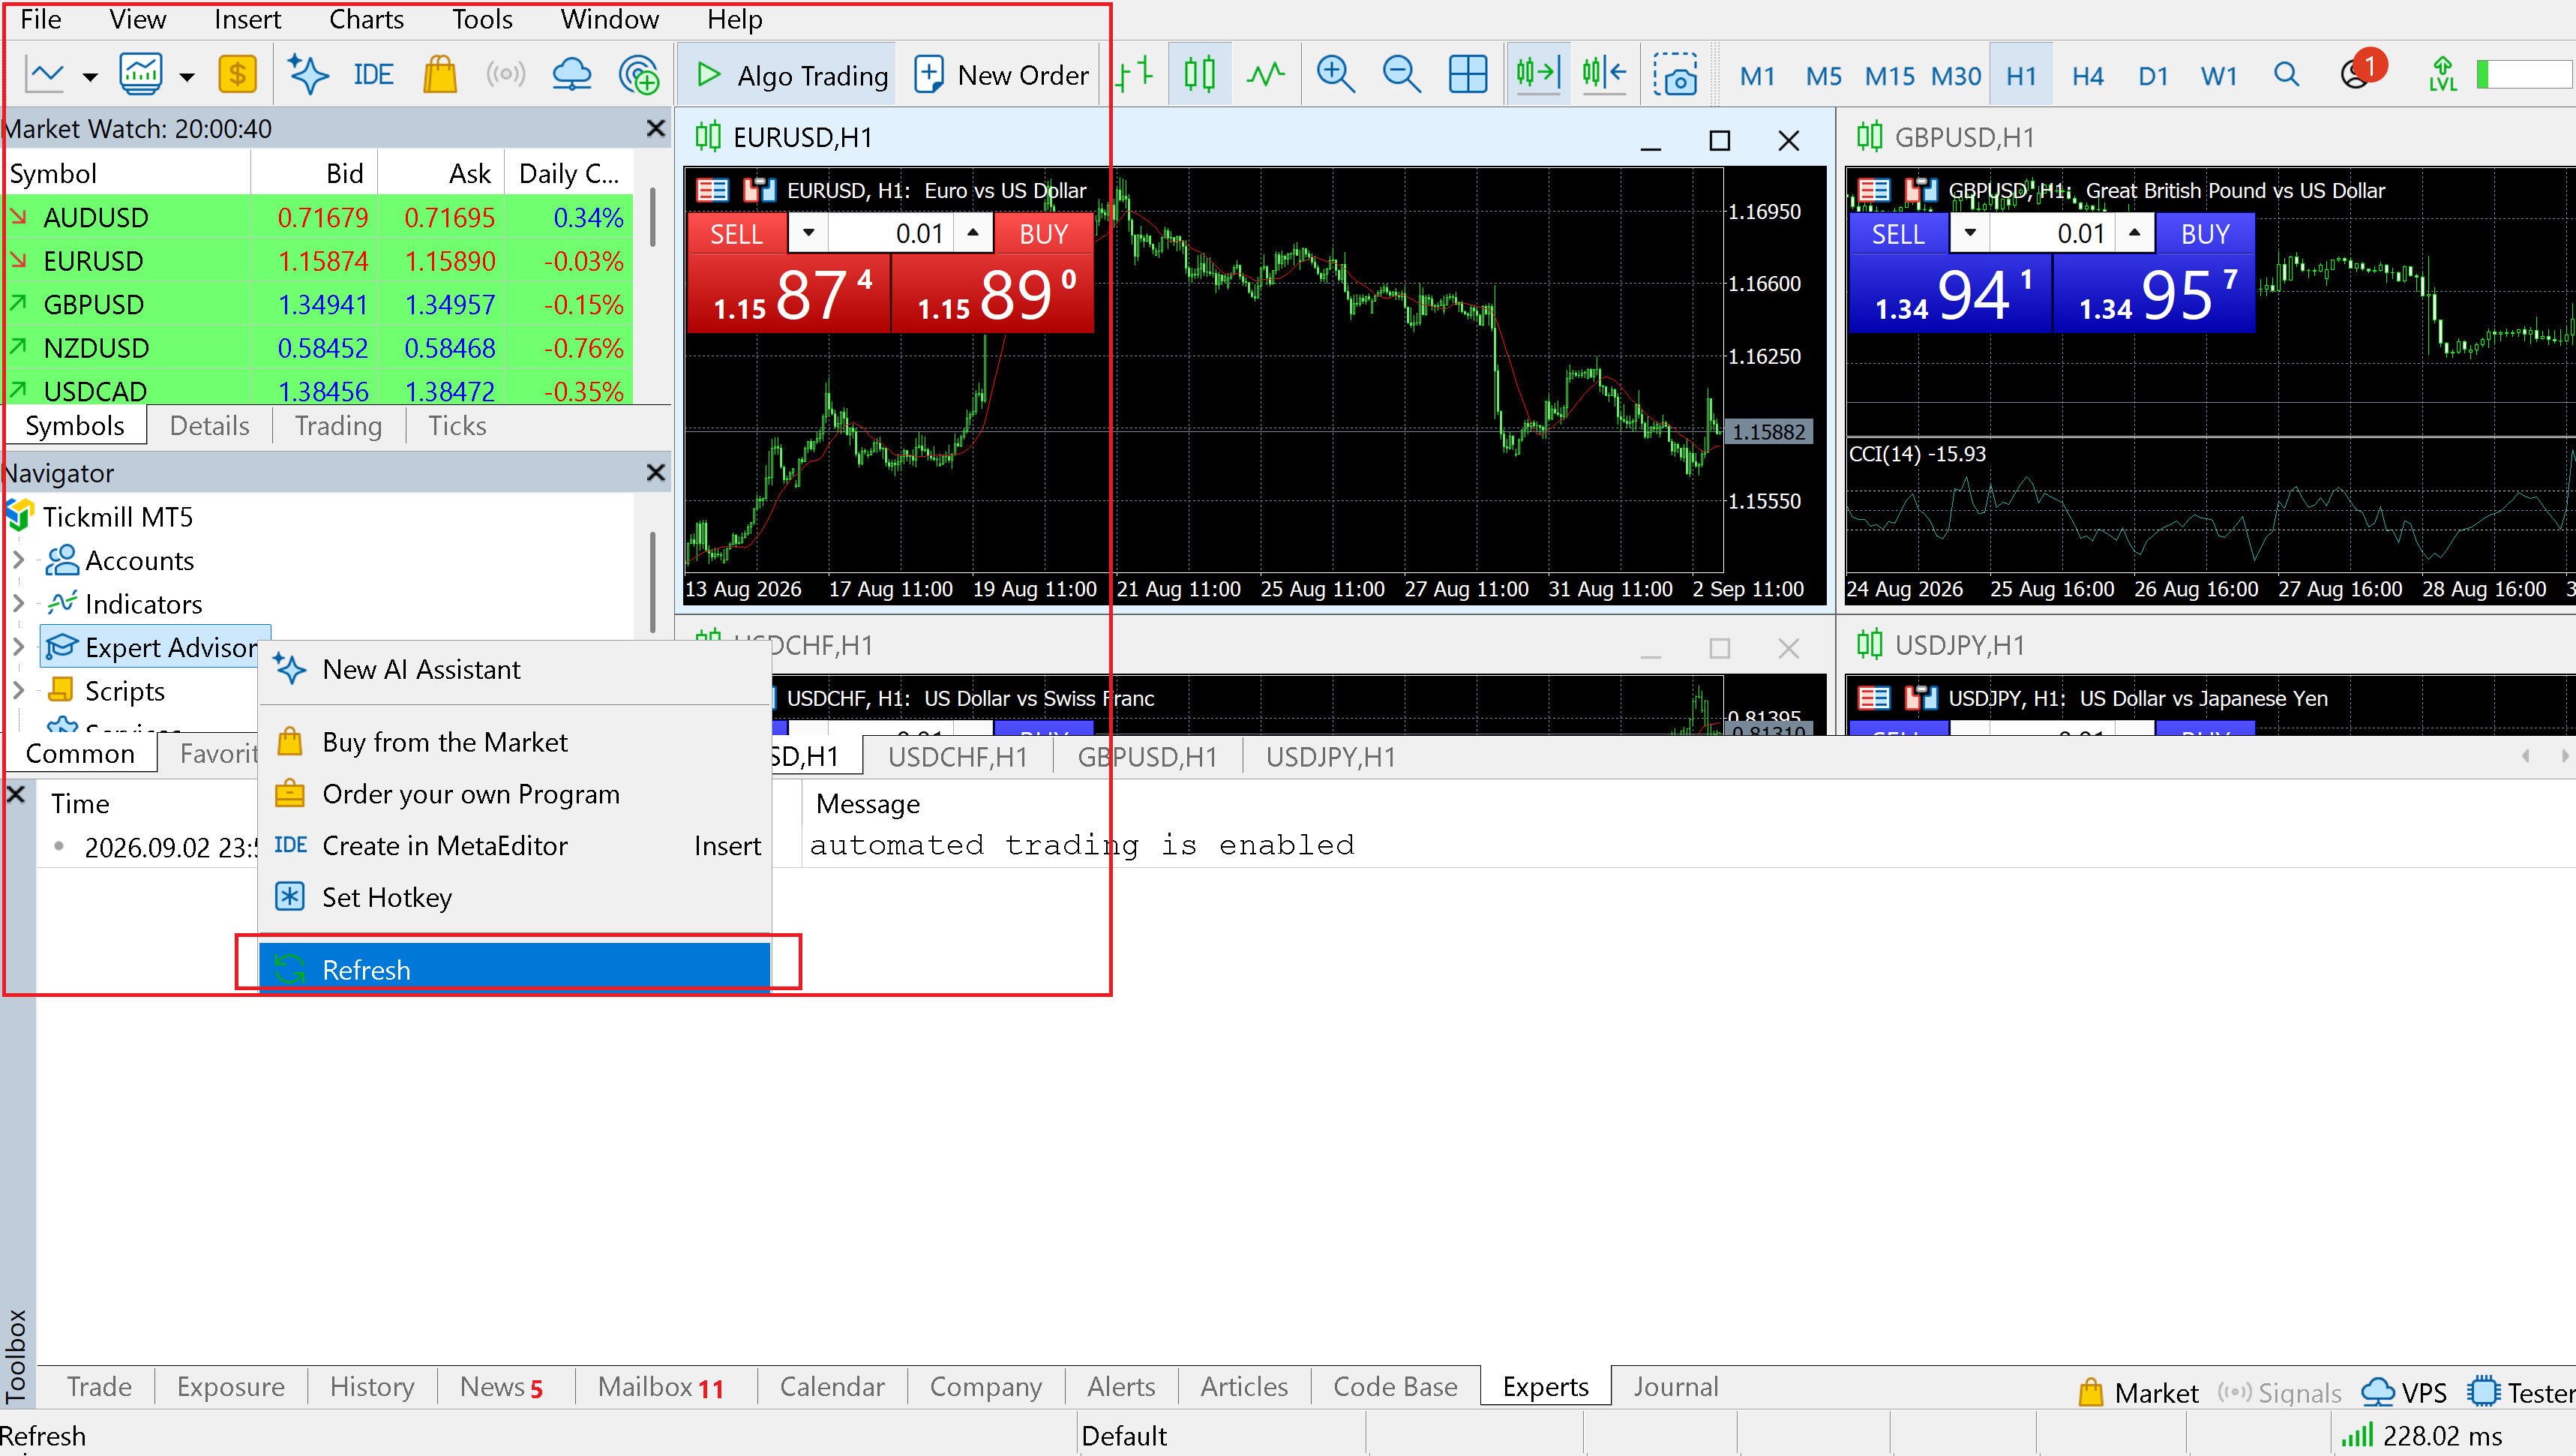Open EURUSD volume dropdown arrow next to SELL
The image size is (2576, 1456).
(x=808, y=233)
